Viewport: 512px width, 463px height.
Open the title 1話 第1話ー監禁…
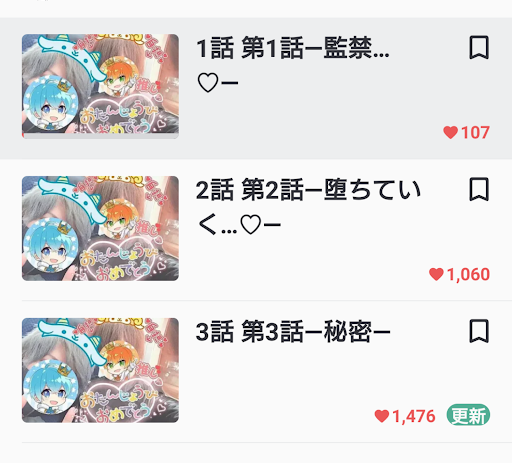[x=293, y=65]
